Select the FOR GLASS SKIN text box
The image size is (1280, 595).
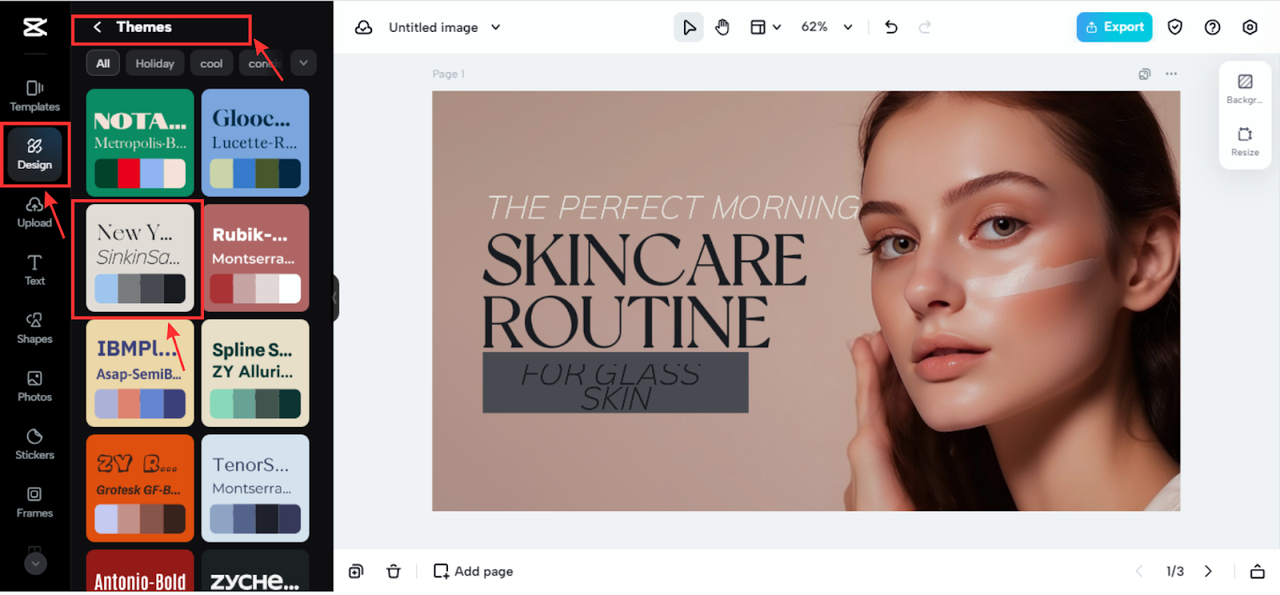[x=615, y=382]
